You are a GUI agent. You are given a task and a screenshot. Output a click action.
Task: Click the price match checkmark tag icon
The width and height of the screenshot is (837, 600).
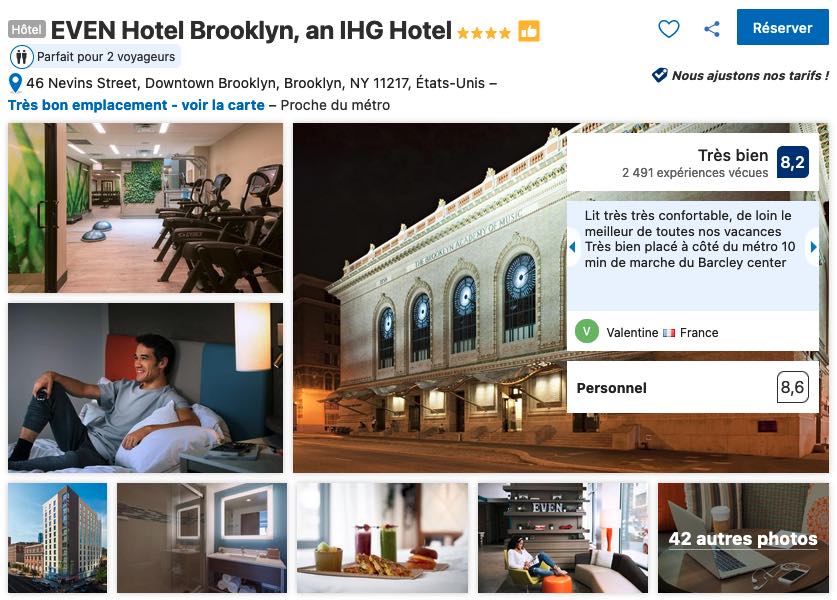click(x=659, y=75)
